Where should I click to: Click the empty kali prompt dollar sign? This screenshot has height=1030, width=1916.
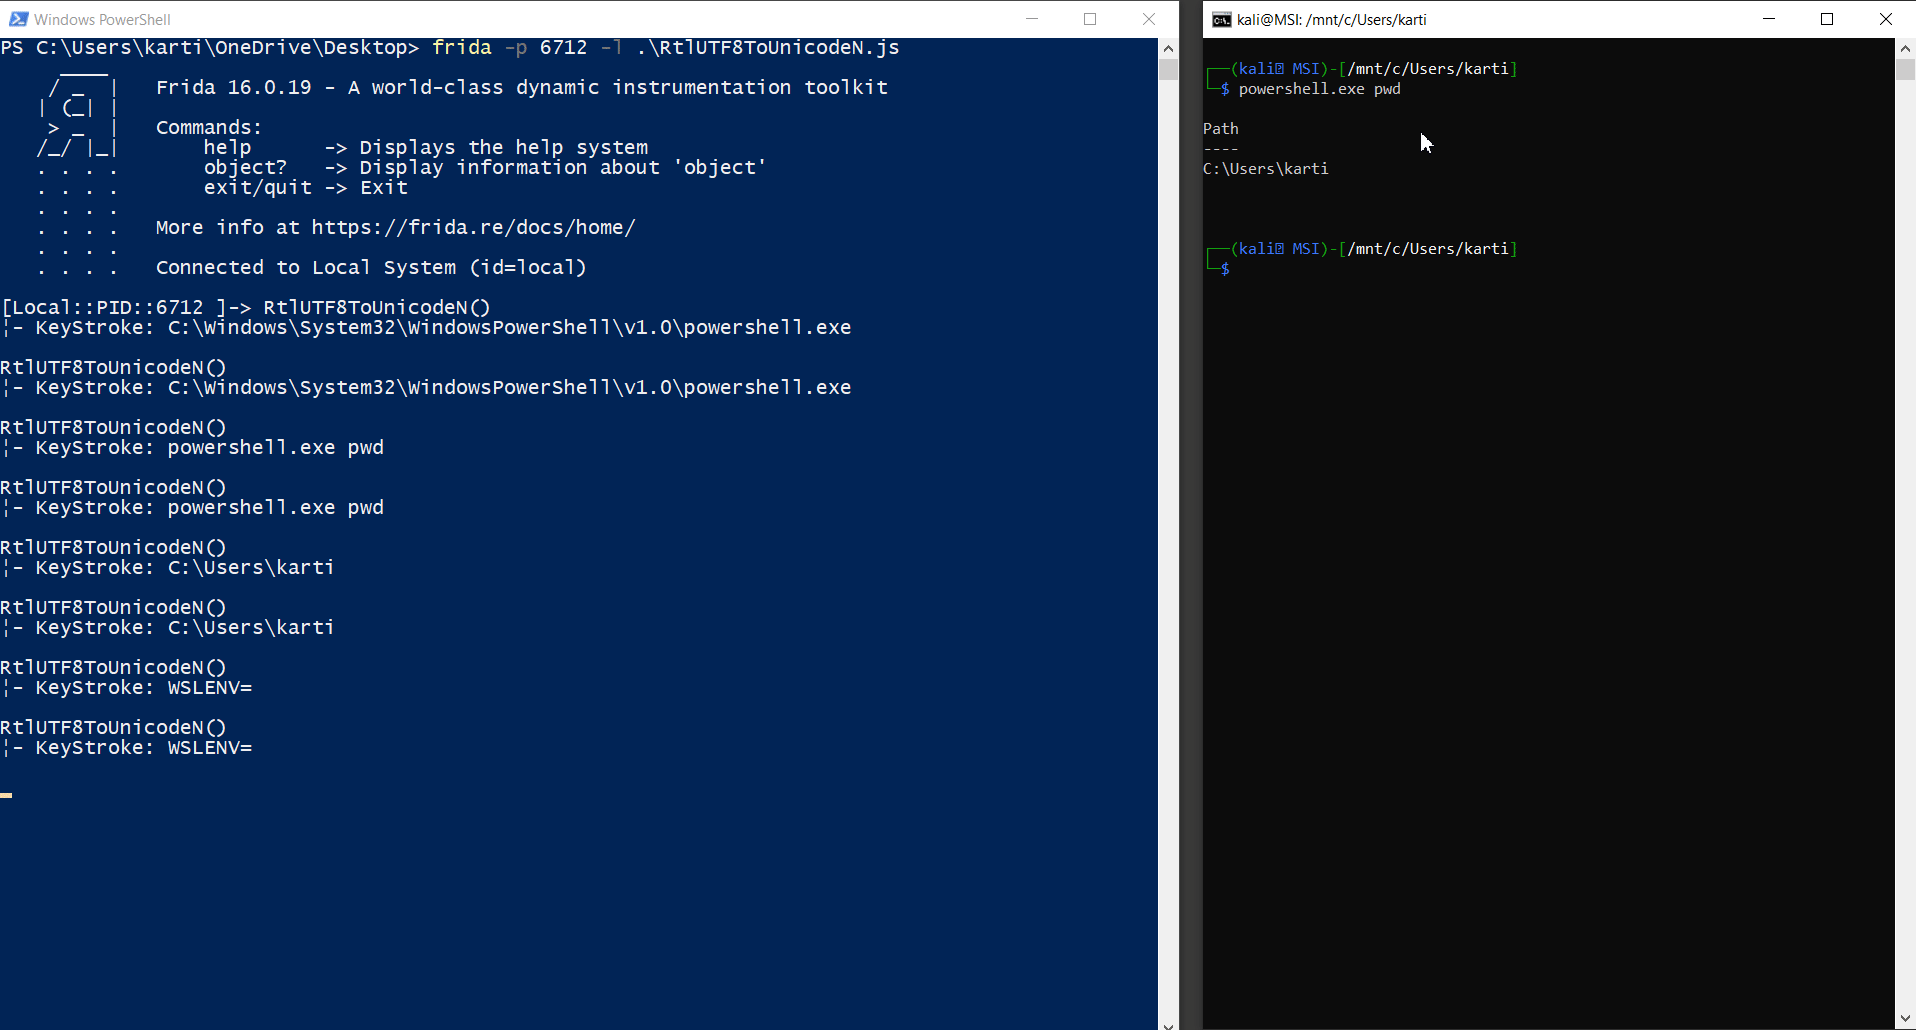tap(1225, 269)
